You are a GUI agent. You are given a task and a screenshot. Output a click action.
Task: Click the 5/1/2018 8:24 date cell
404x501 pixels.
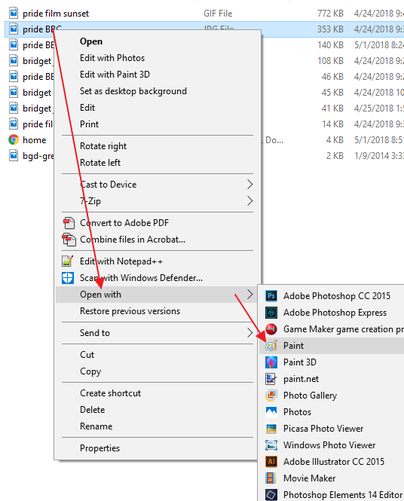[x=379, y=45]
